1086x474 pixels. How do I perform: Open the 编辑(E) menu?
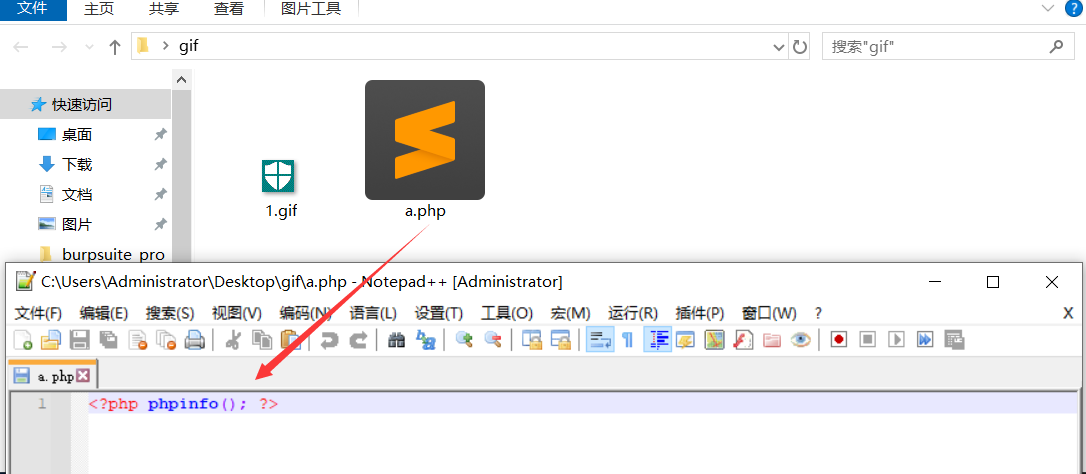coord(104,313)
